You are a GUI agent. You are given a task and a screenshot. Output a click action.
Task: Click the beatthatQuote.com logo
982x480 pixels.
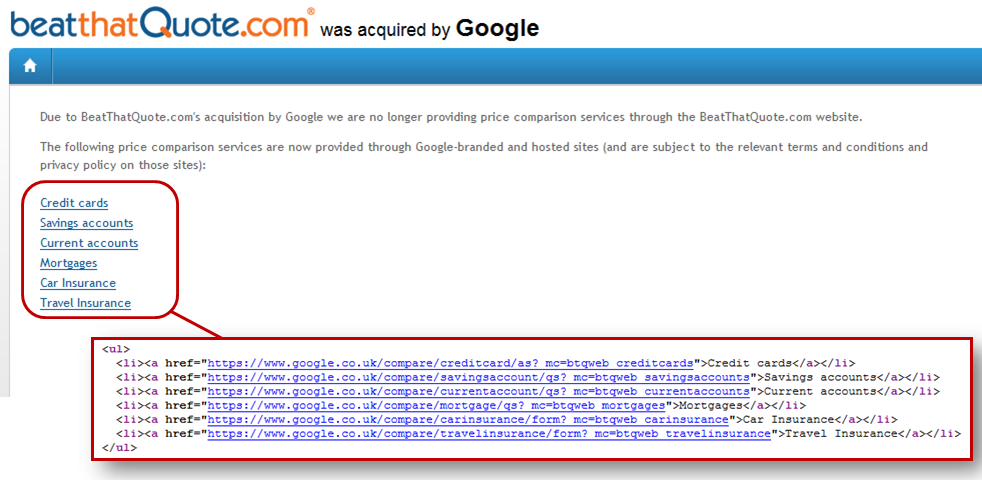pyautogui.click(x=161, y=25)
